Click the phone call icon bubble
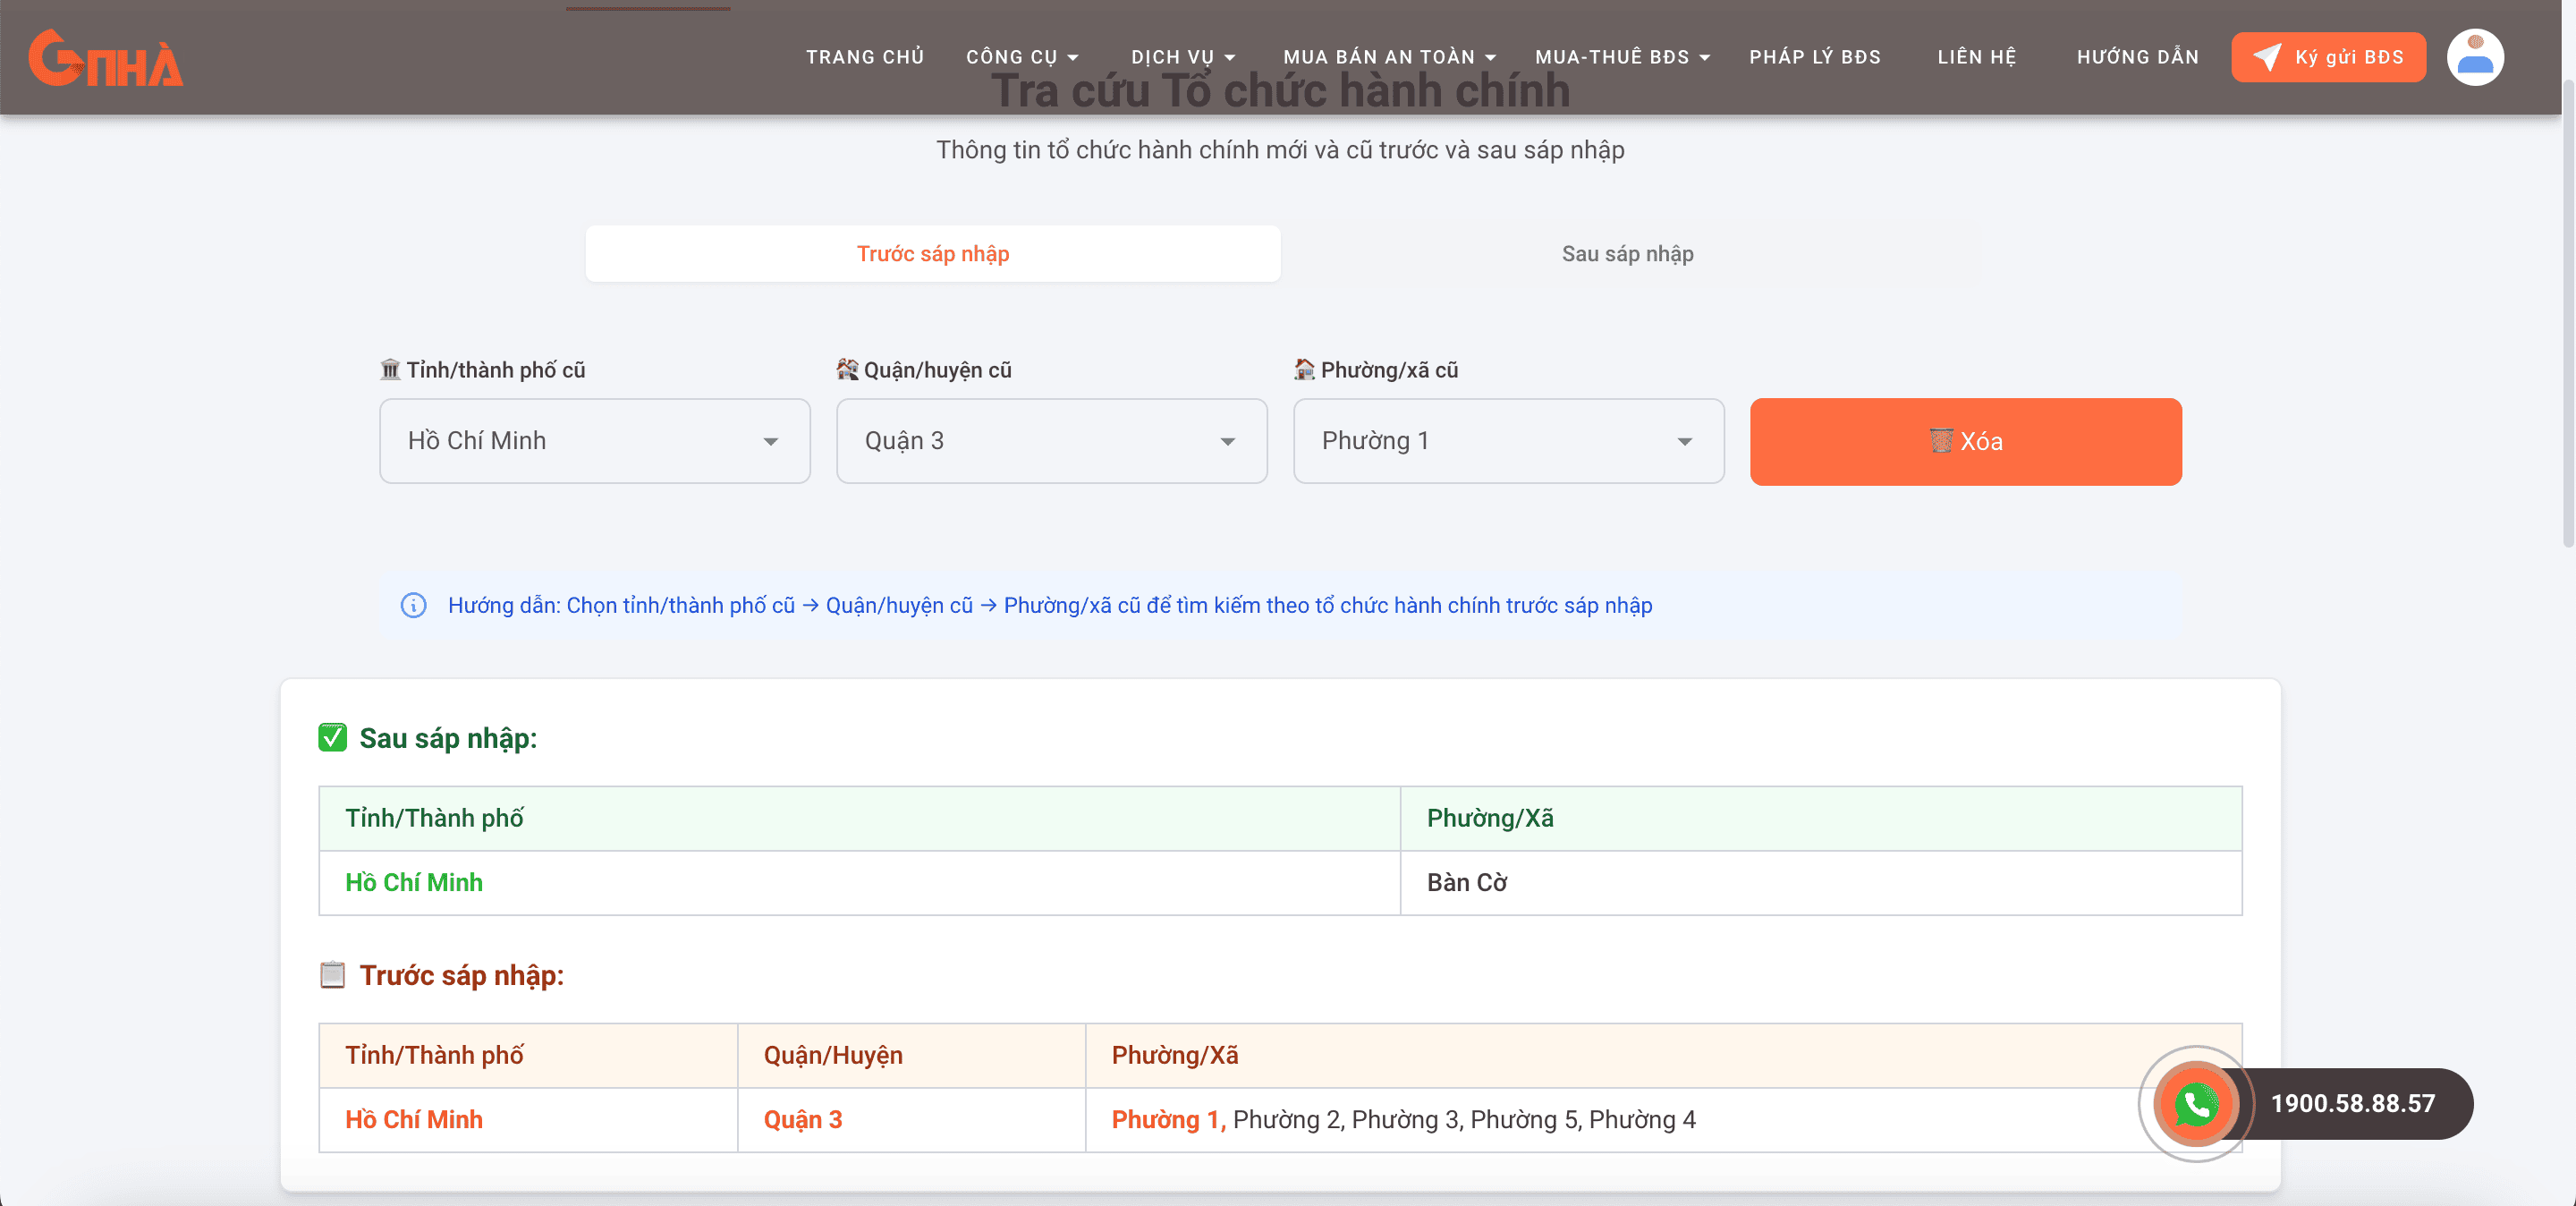The height and width of the screenshot is (1206, 2576). [2196, 1104]
